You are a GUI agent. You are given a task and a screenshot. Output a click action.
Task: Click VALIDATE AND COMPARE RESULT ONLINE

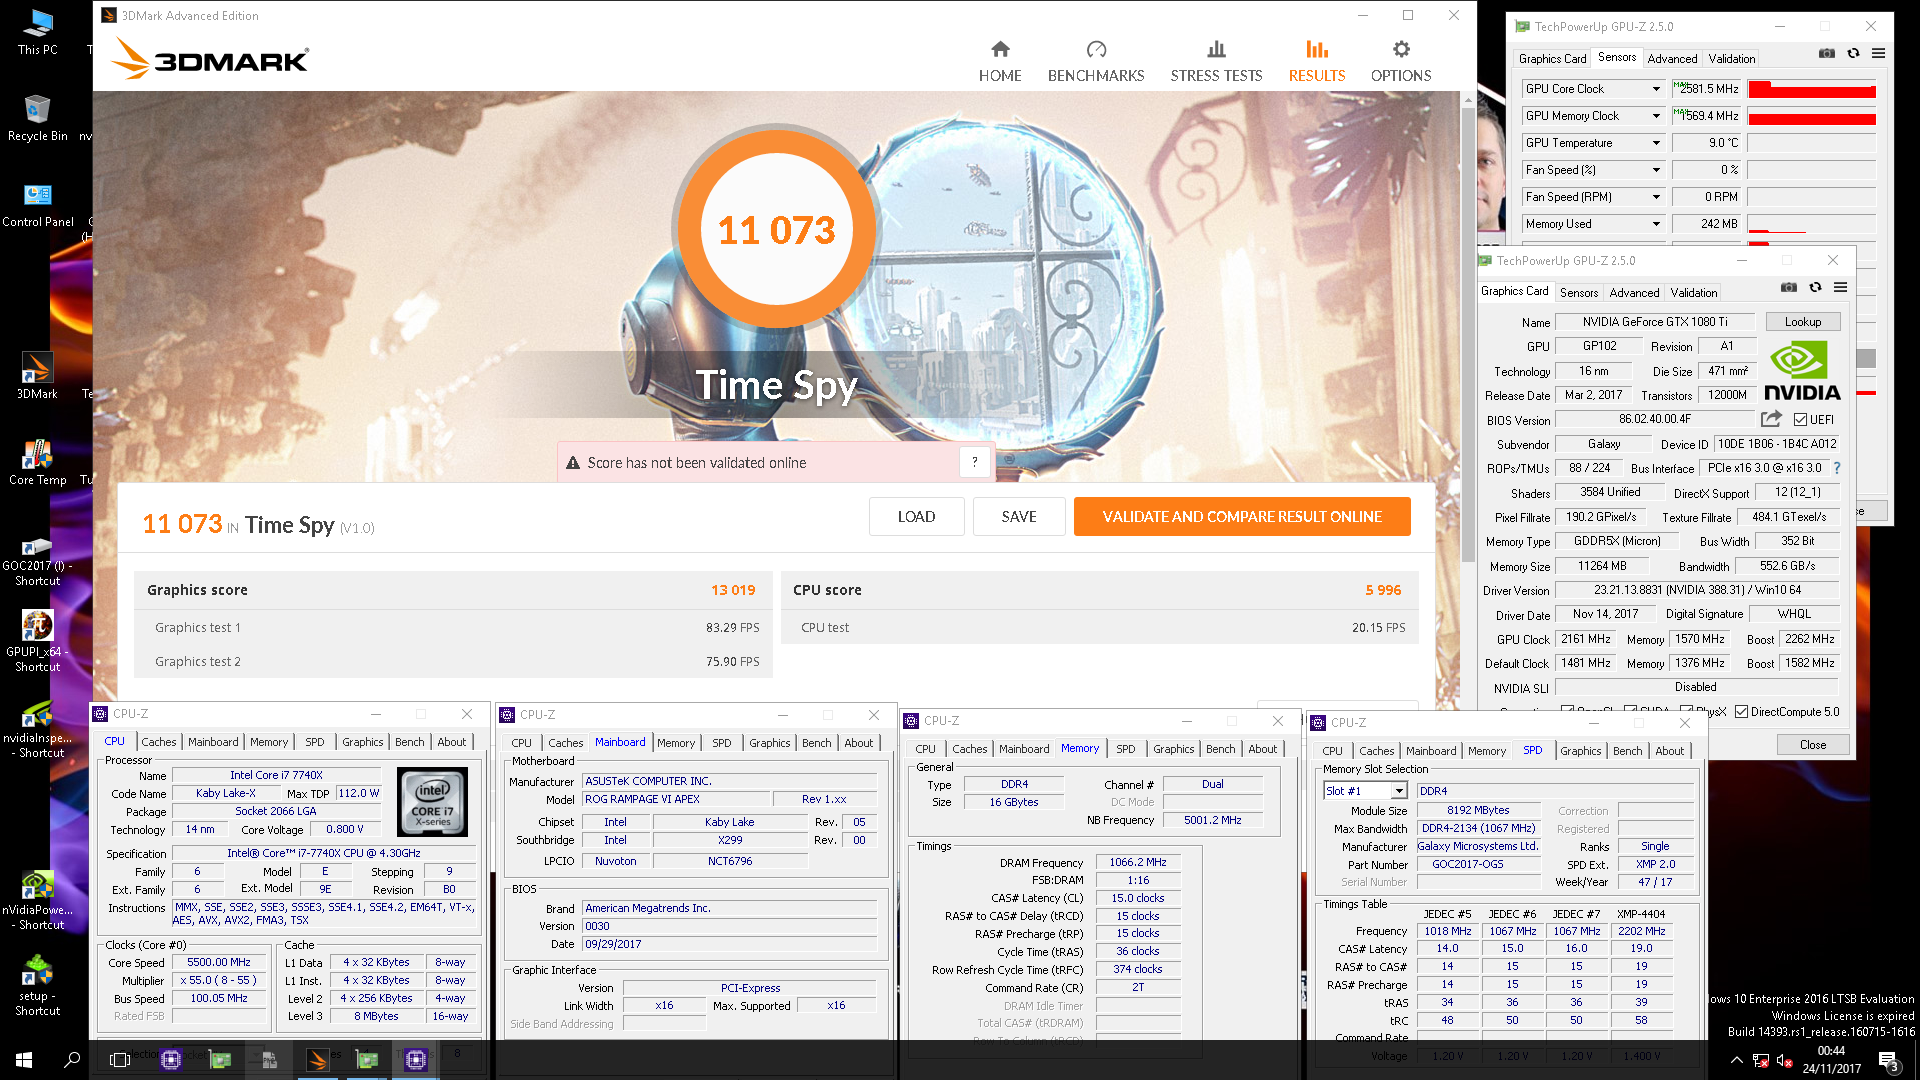click(x=1242, y=517)
